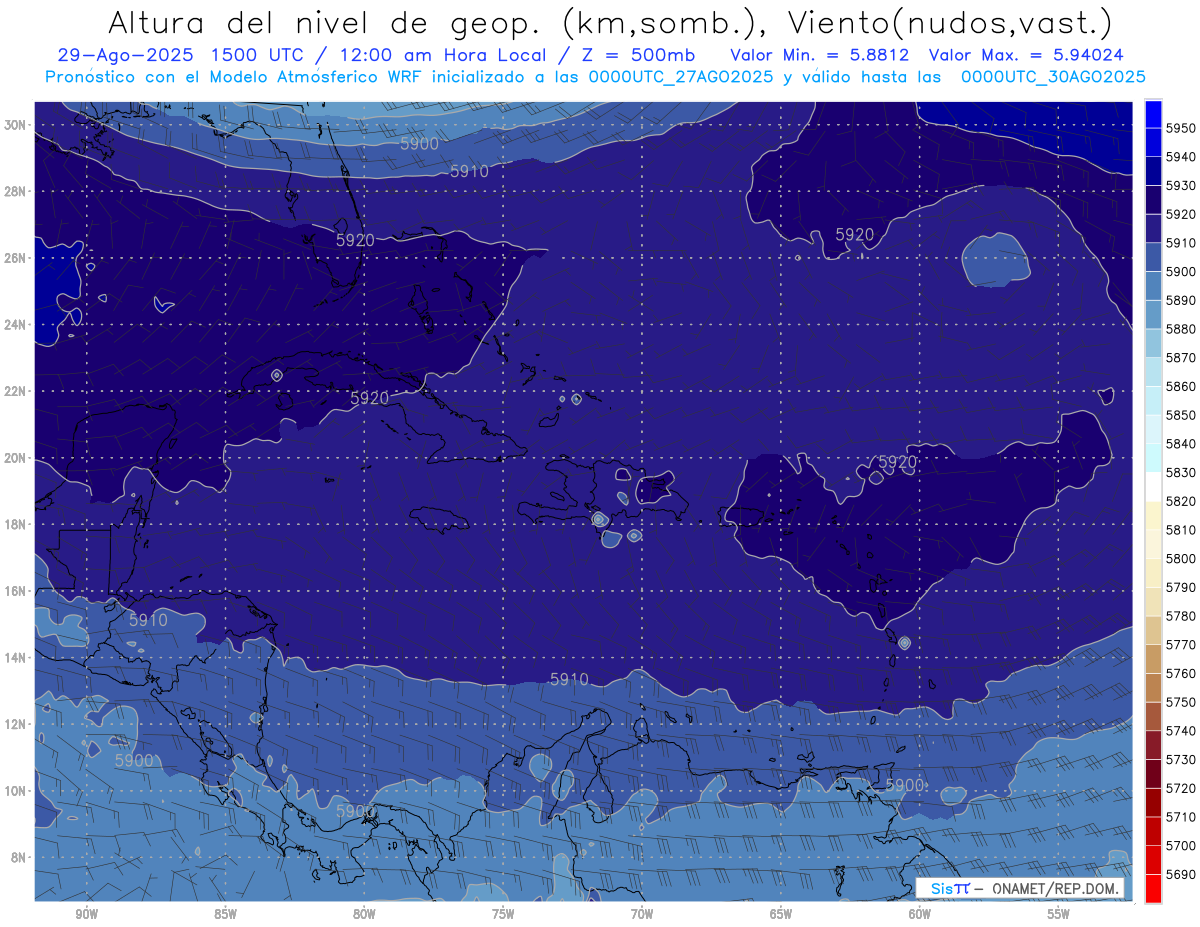Pick the bright red swatch below 5690
The image size is (1200, 927).
1153,888
